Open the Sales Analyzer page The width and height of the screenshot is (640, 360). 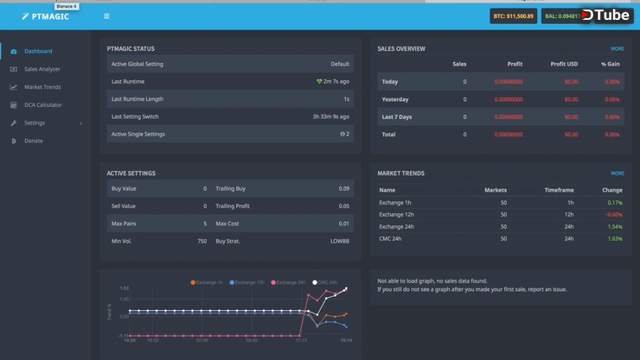tap(42, 69)
